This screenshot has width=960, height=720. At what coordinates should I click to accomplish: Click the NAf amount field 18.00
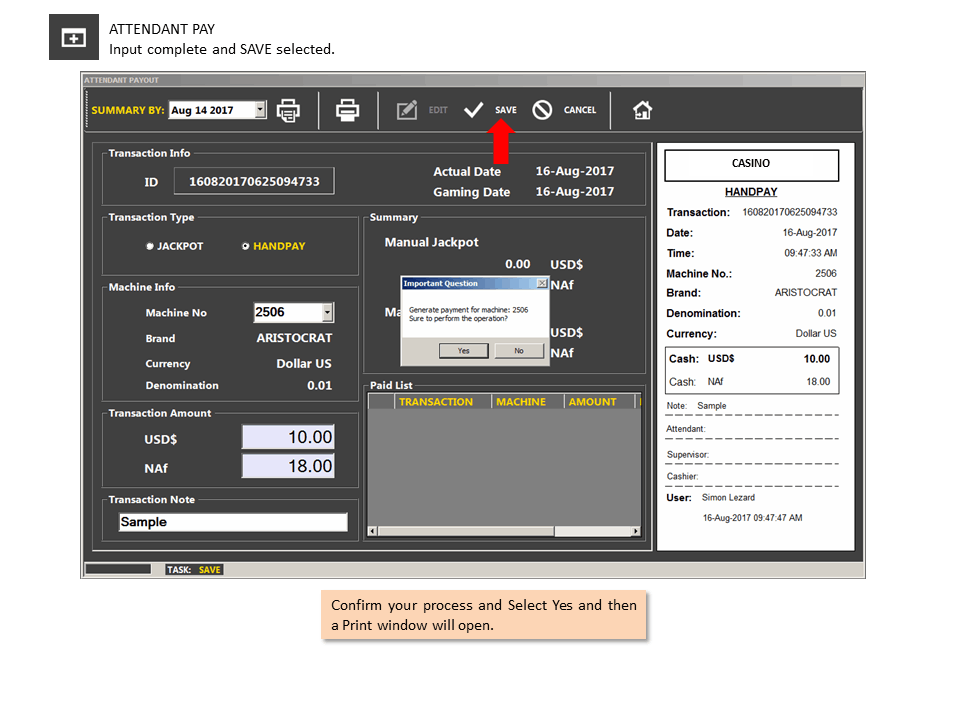pyautogui.click(x=288, y=466)
